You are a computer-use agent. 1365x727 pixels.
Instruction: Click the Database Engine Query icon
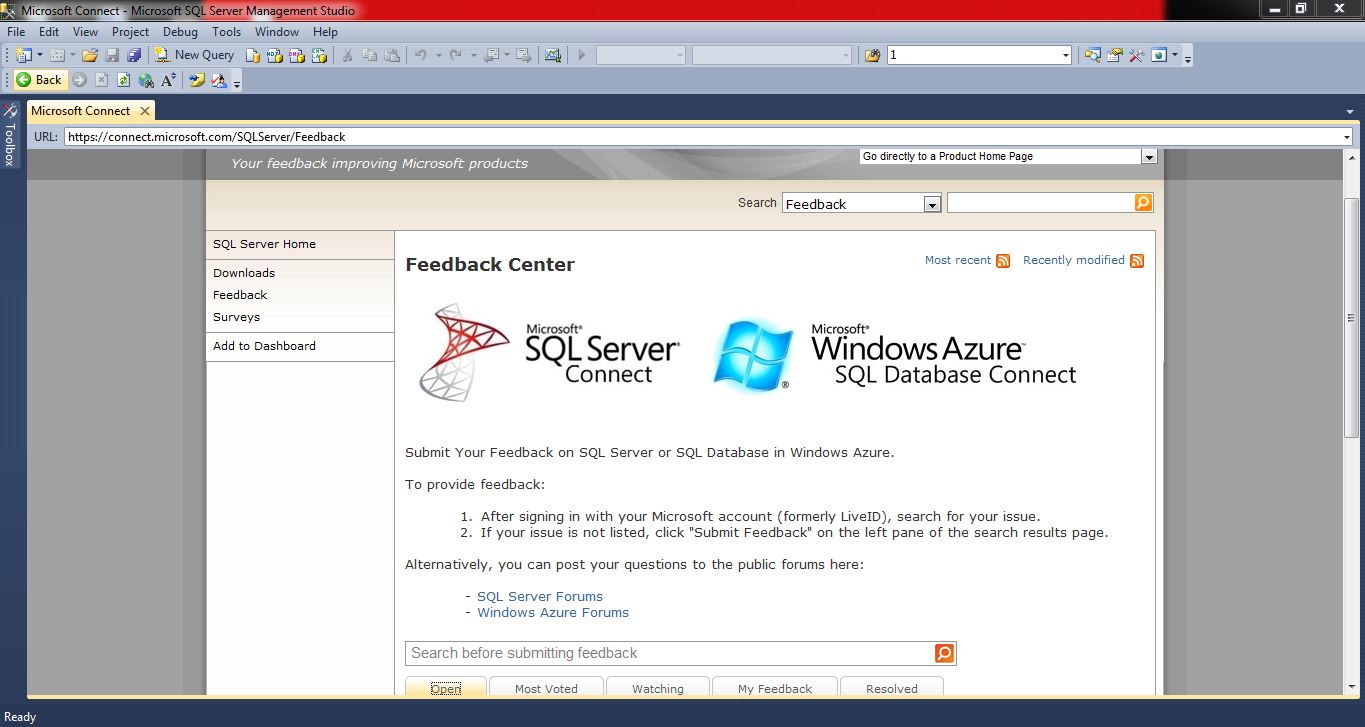[x=253, y=55]
